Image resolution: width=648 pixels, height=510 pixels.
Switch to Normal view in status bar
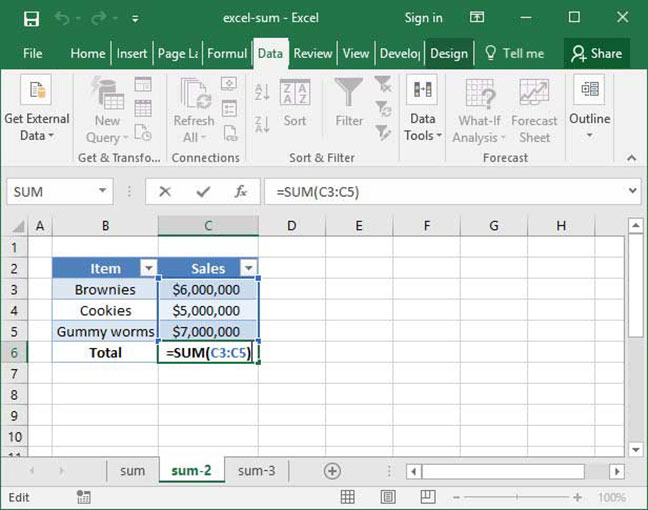(347, 497)
